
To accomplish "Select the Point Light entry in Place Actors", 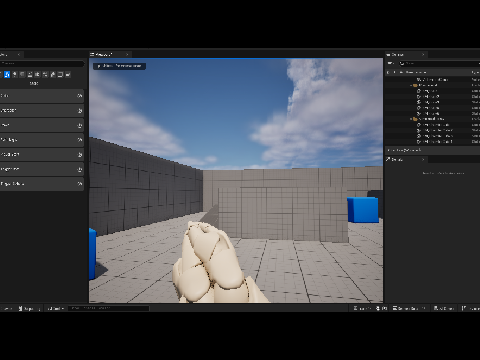I will click(42, 140).
